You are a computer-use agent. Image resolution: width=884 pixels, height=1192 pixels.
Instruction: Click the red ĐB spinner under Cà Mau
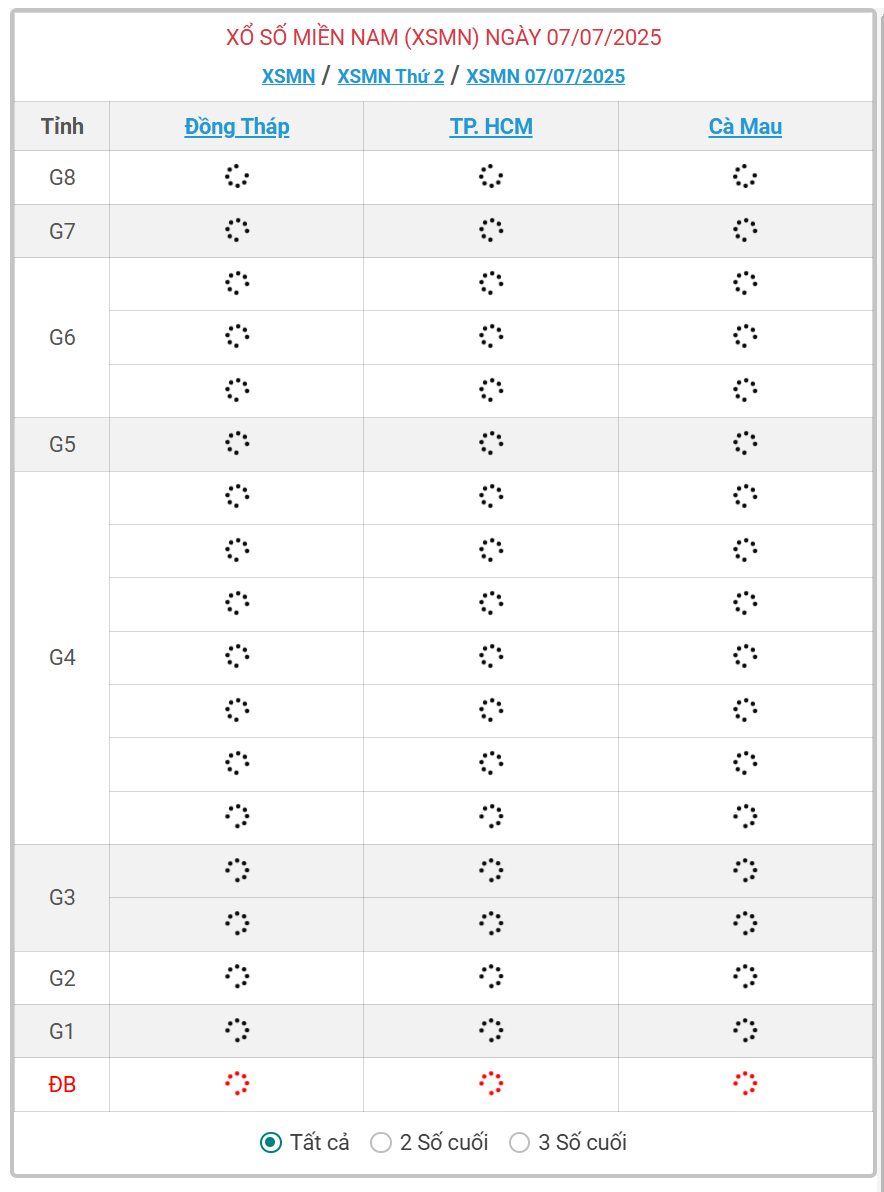745,1083
